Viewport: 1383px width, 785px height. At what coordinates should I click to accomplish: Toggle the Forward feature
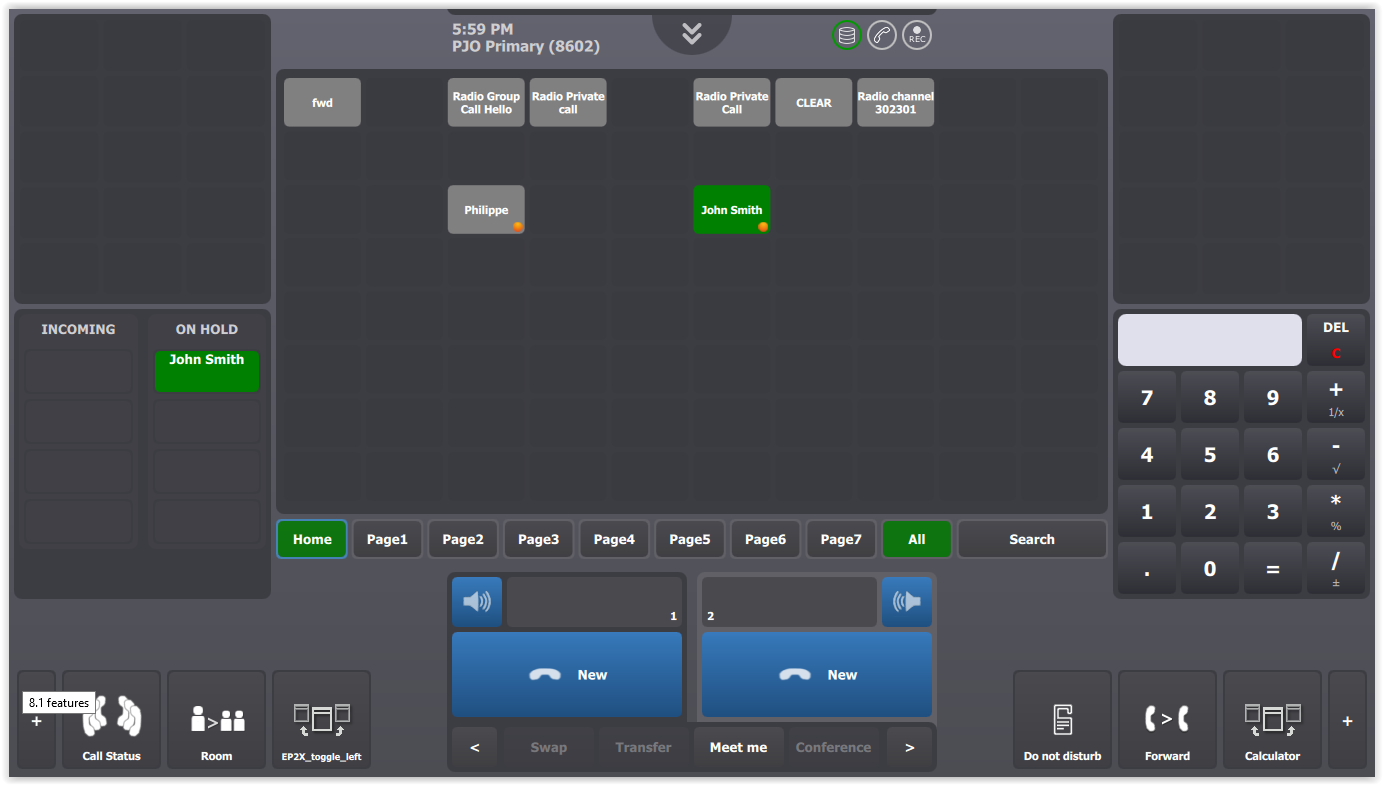pos(1167,720)
